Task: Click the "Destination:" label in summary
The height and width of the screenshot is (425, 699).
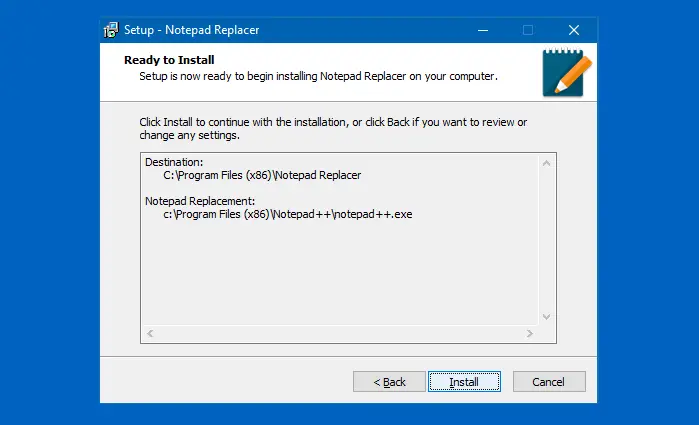Action: pyautogui.click(x=174, y=162)
